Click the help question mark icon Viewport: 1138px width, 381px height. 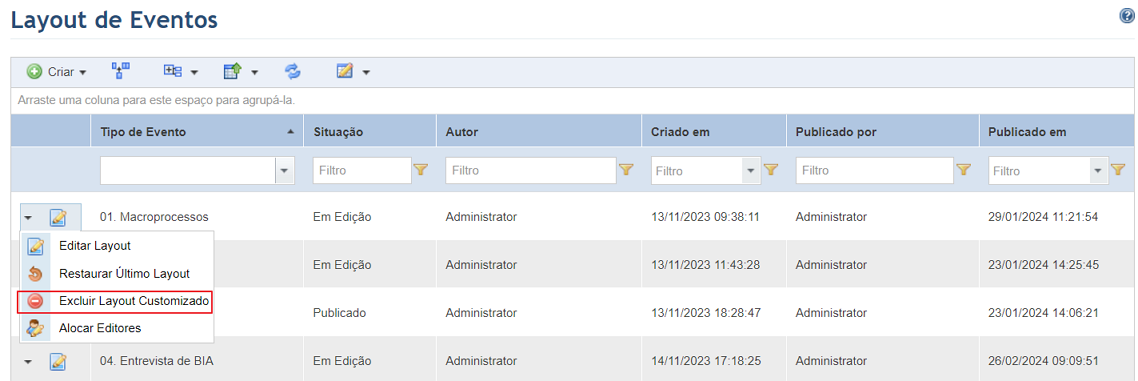click(x=1127, y=17)
